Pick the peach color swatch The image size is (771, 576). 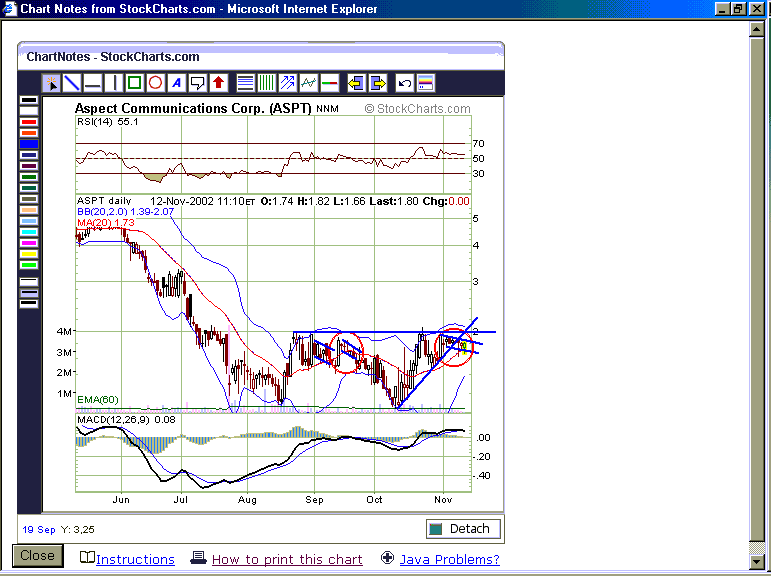tap(29, 210)
